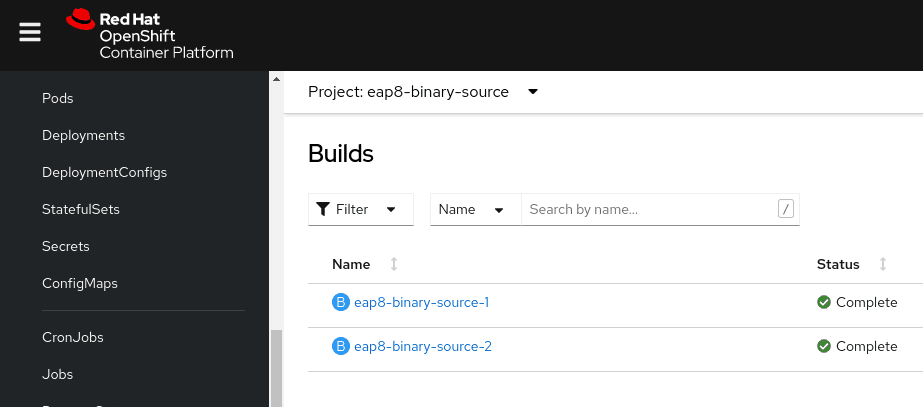Click the green Complete check icon for eap8-binary-source-1
Image resolution: width=923 pixels, height=407 pixels.
(x=824, y=302)
